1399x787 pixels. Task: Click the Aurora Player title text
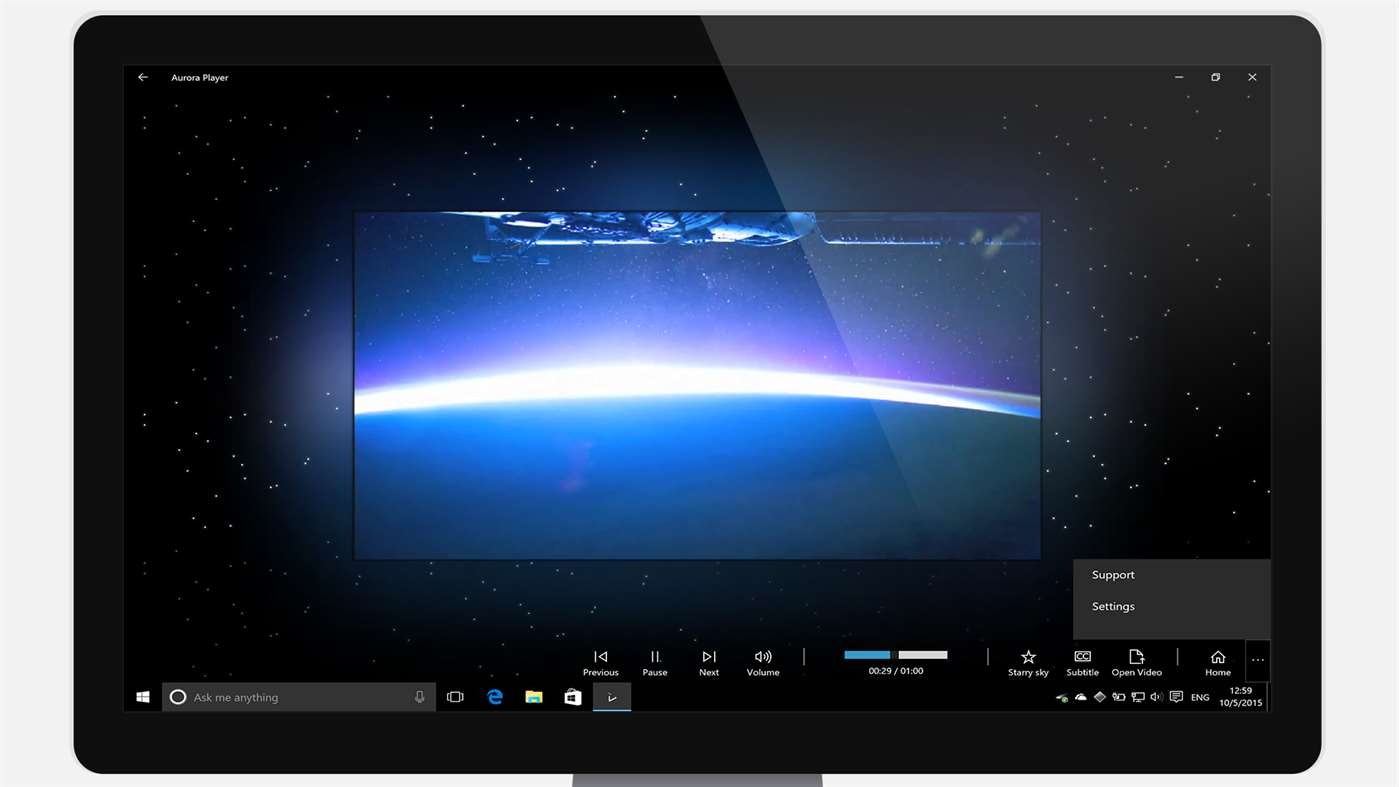point(200,77)
